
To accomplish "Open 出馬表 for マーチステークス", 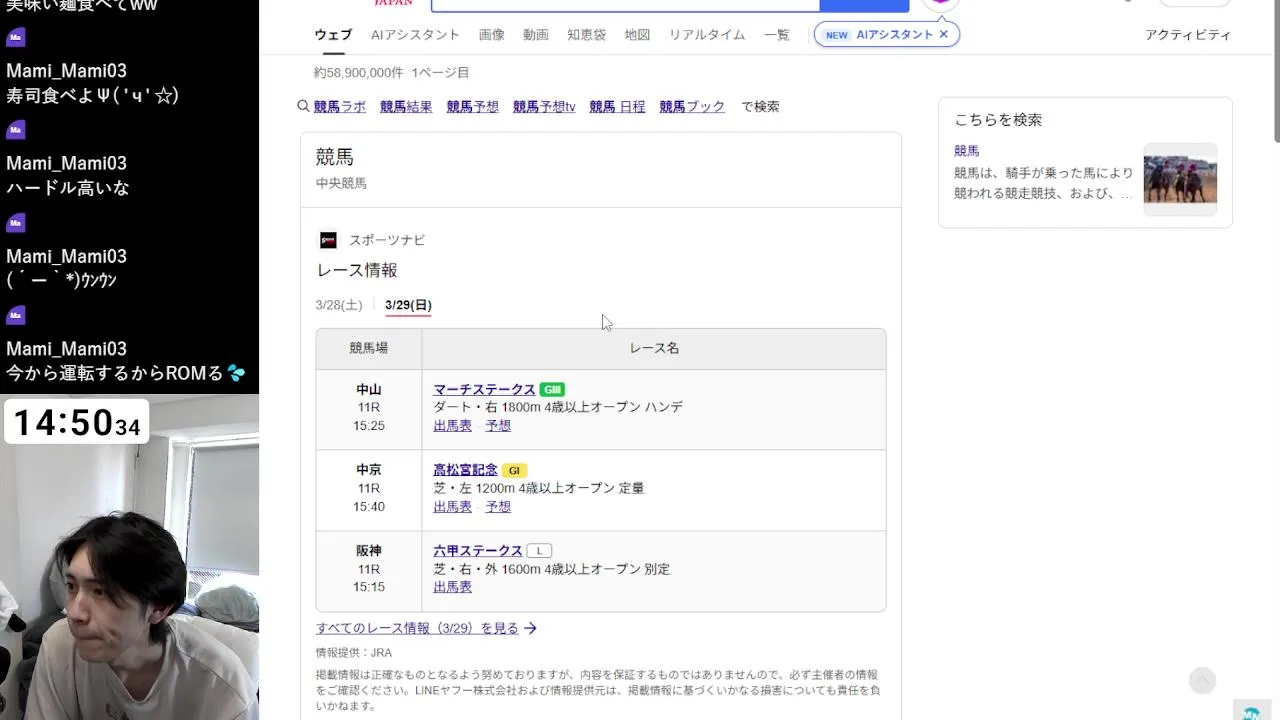I will (x=452, y=425).
